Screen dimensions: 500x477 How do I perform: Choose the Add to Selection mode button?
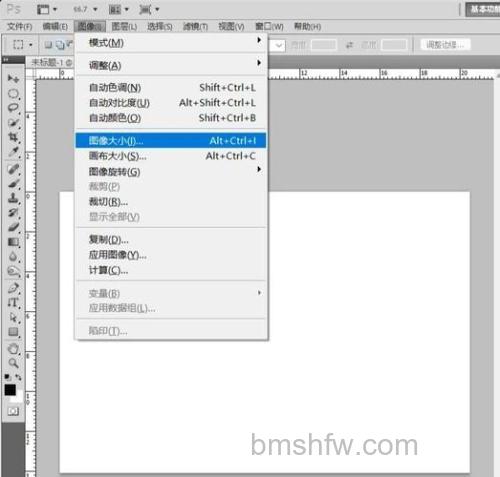[60, 45]
